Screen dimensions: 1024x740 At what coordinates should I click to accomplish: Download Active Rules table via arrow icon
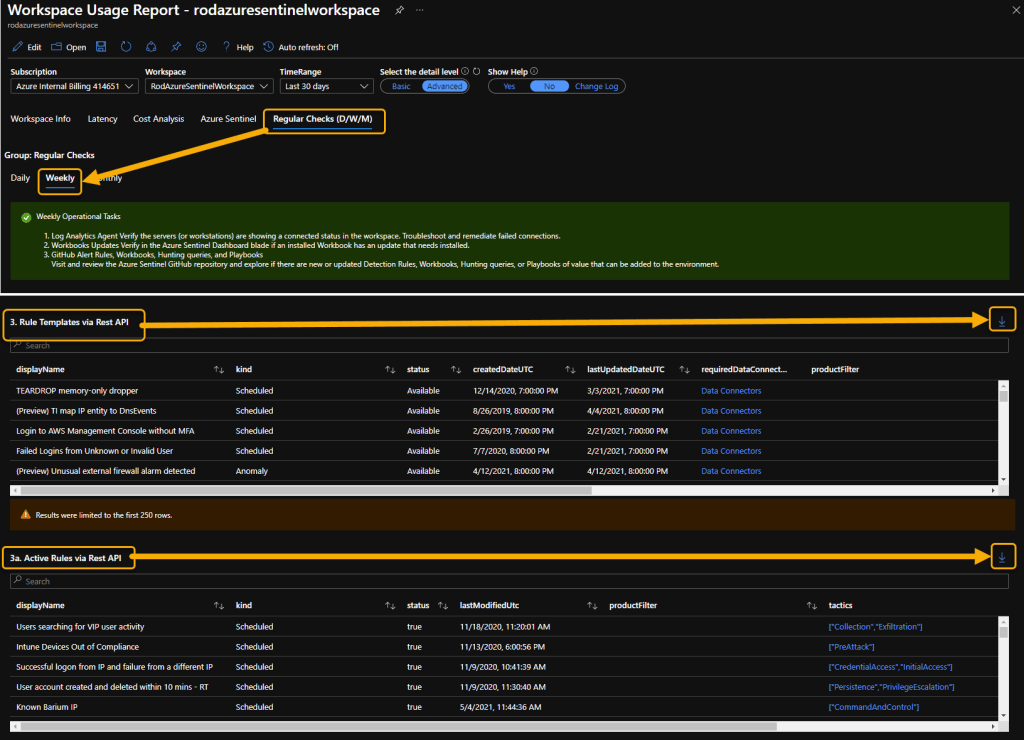pos(1002,556)
